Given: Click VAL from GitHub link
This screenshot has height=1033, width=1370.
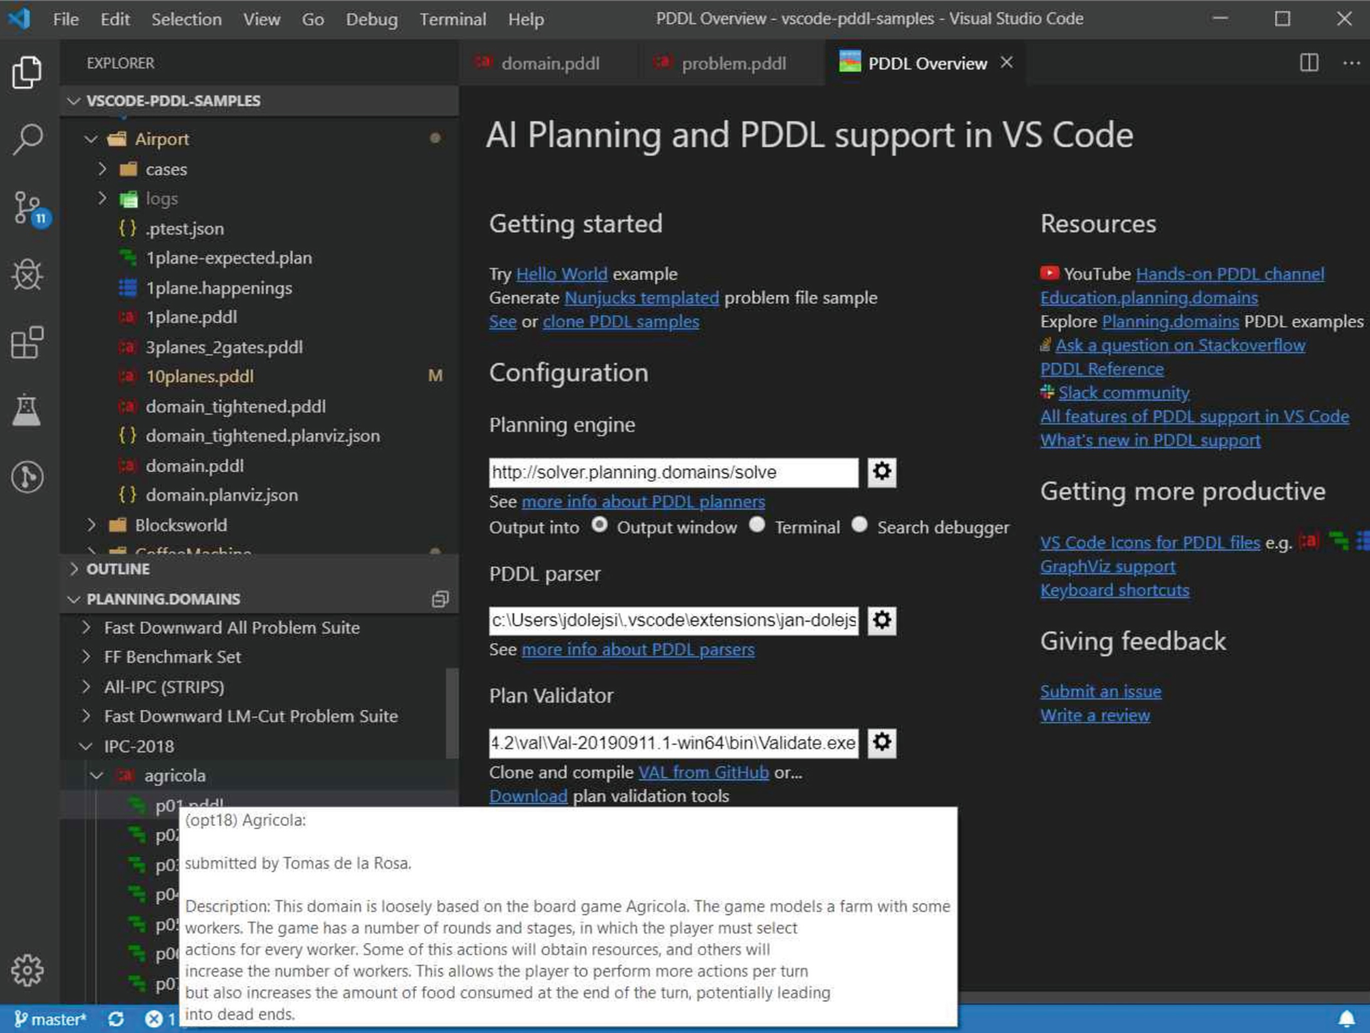Looking at the screenshot, I should pyautogui.click(x=703, y=772).
